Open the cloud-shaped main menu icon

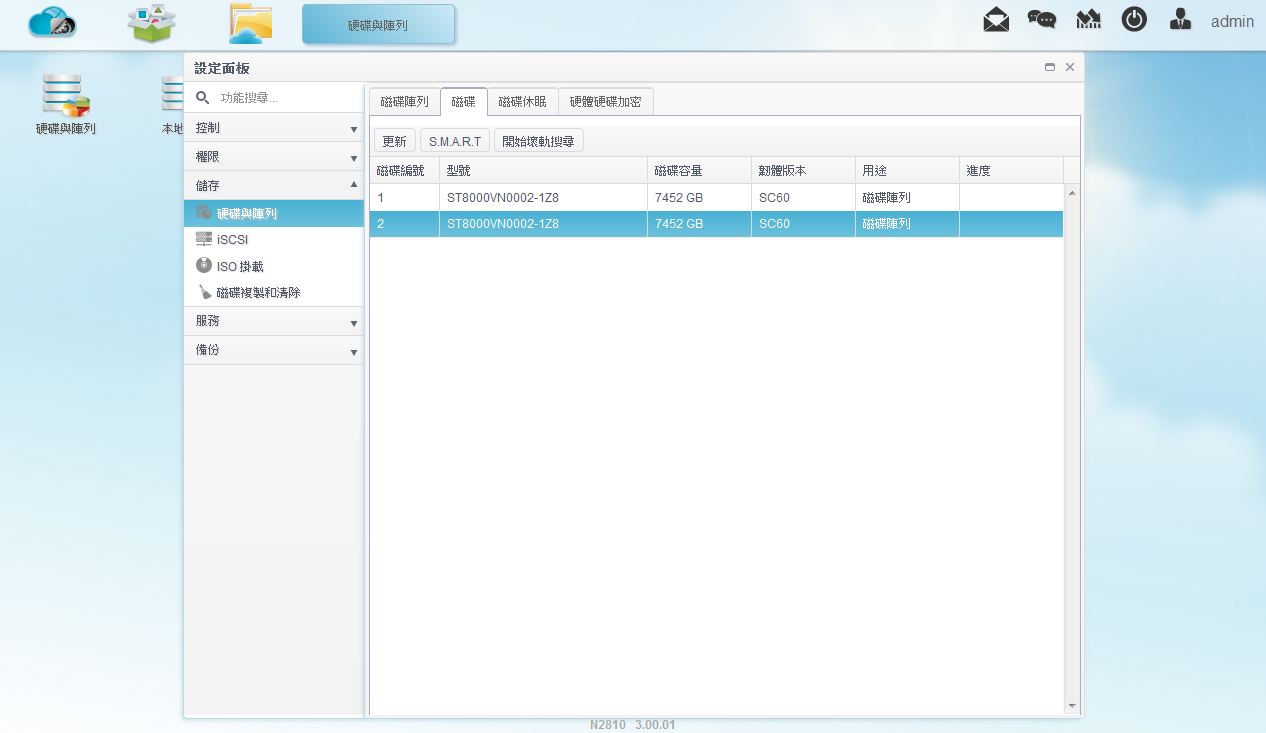tap(53, 22)
